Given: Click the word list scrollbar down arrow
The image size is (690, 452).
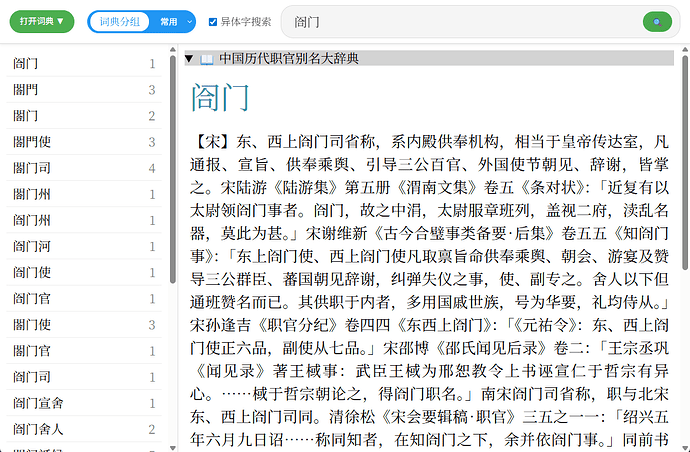Looking at the screenshot, I should tap(172, 448).
